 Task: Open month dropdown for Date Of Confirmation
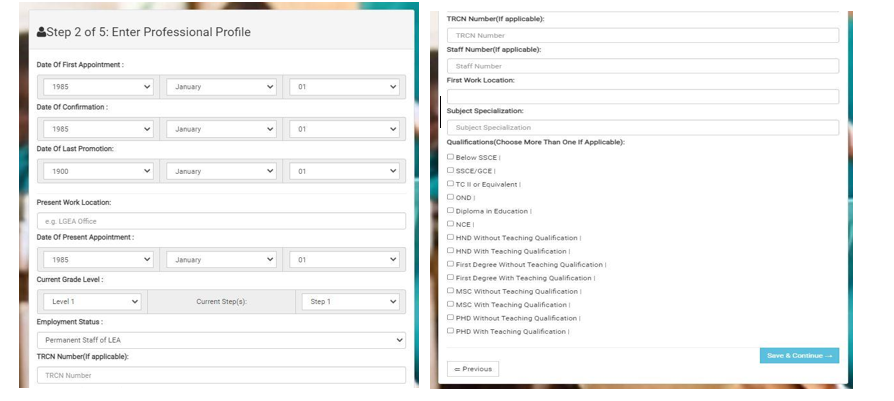tap(222, 129)
